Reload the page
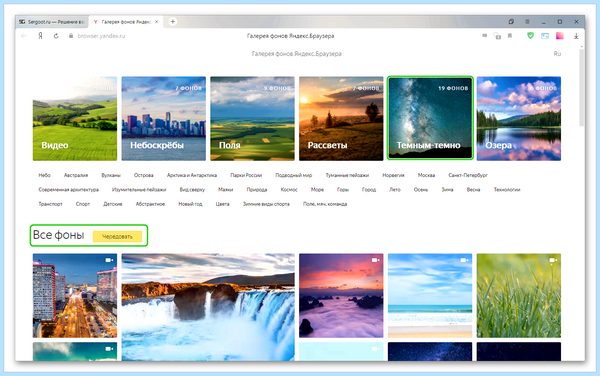 (56, 36)
